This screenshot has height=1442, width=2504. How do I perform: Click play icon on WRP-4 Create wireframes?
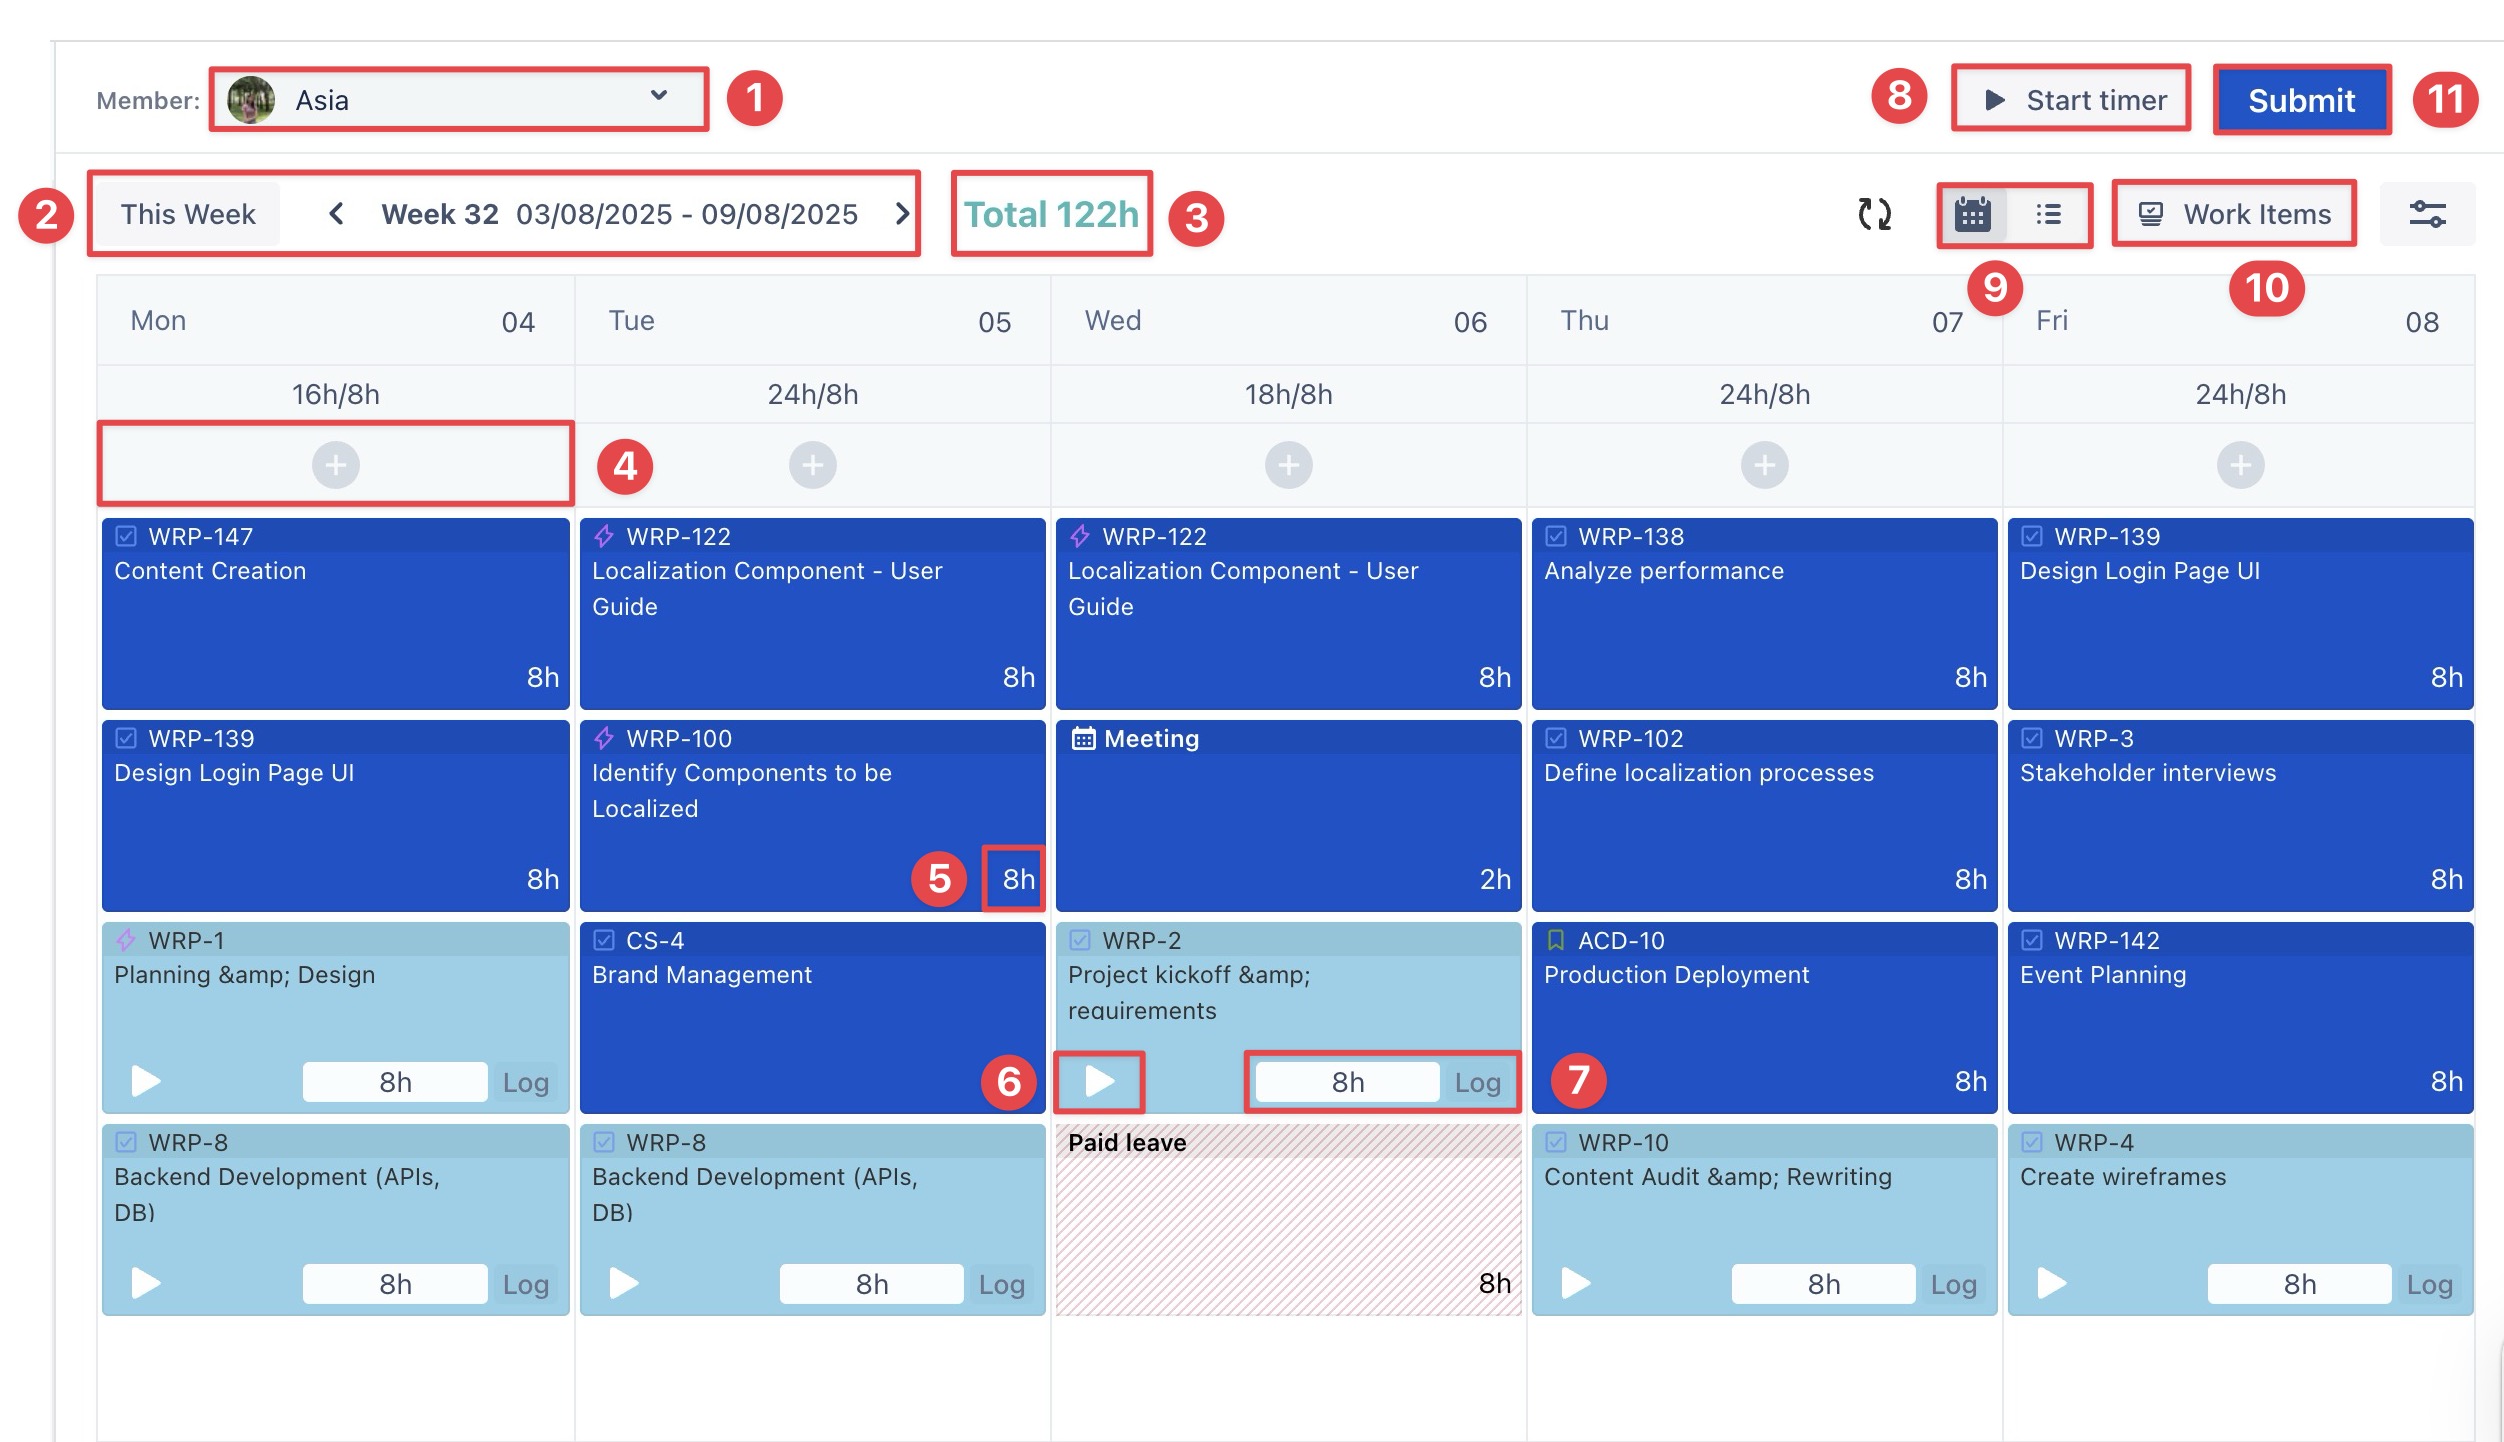(x=2051, y=1283)
